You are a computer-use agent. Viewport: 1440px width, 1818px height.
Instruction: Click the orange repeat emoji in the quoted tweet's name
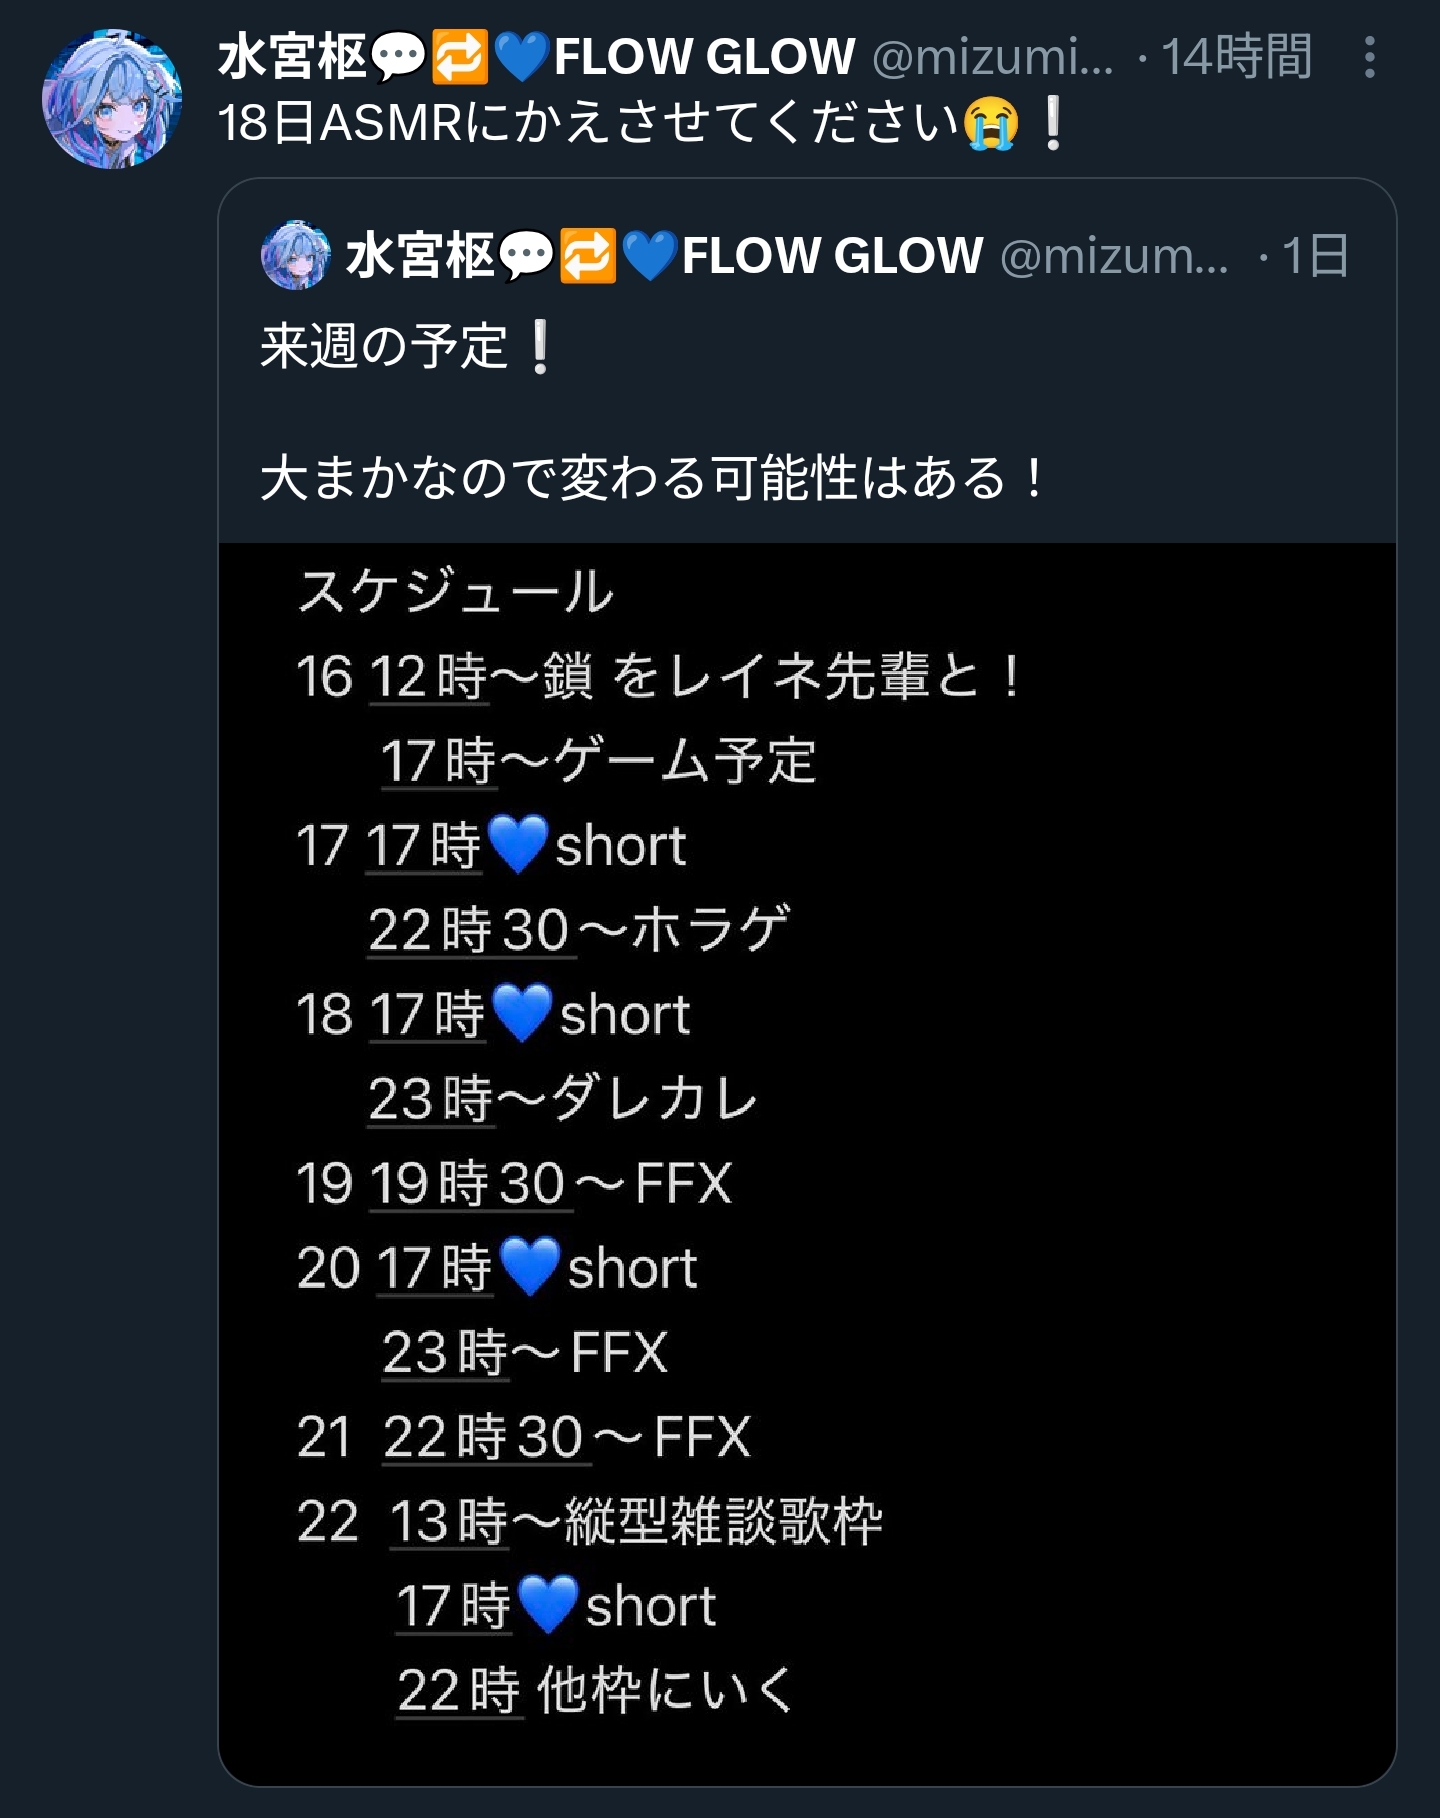(587, 256)
